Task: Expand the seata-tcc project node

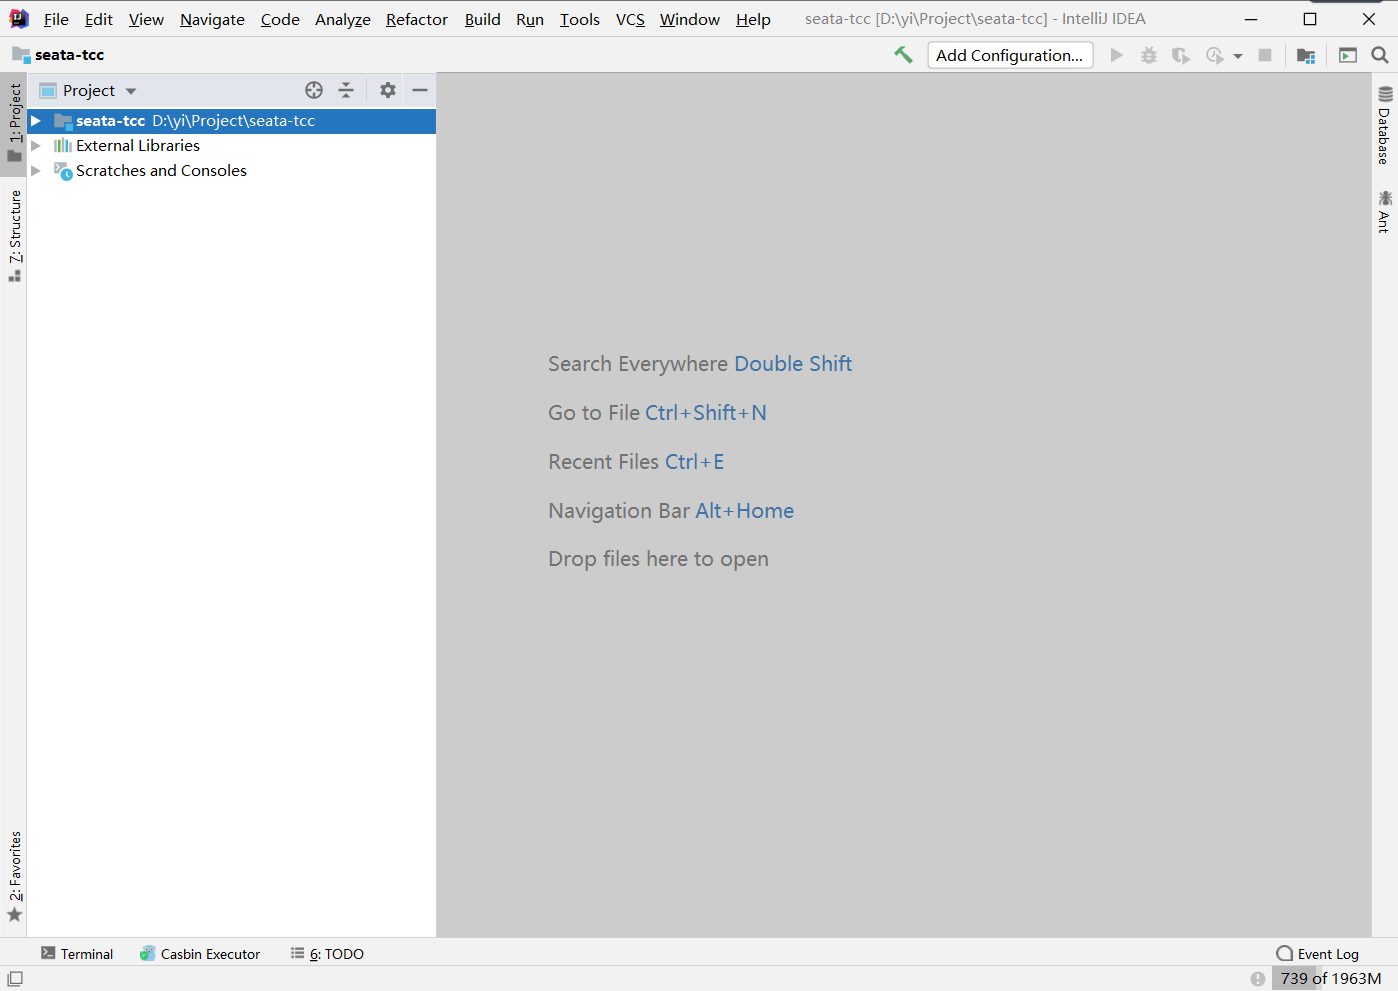Action: pos(36,121)
